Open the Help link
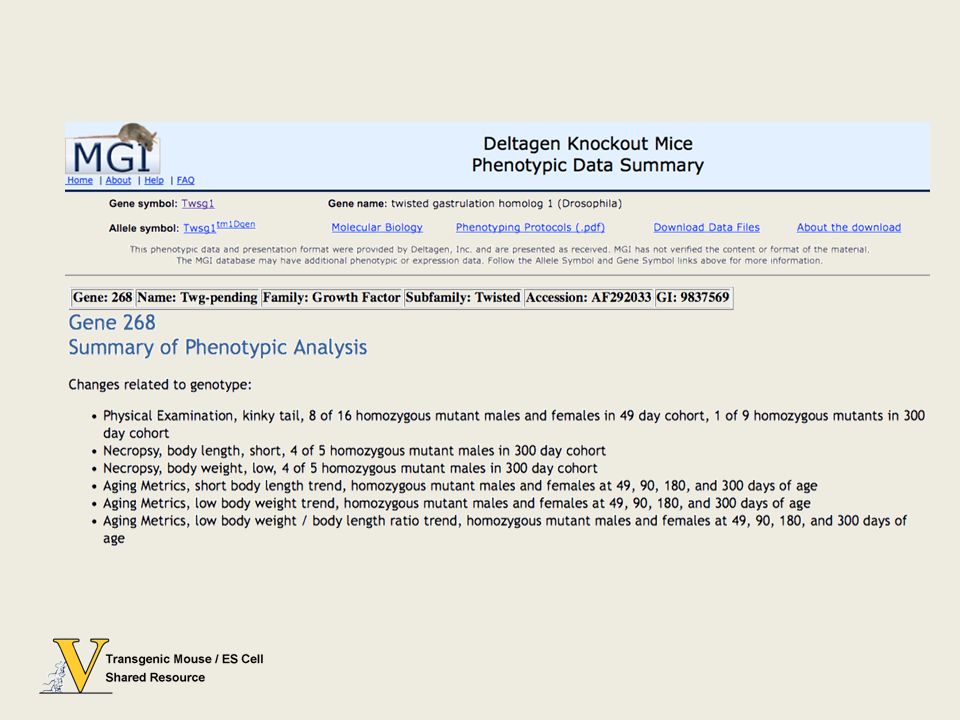 coord(154,181)
